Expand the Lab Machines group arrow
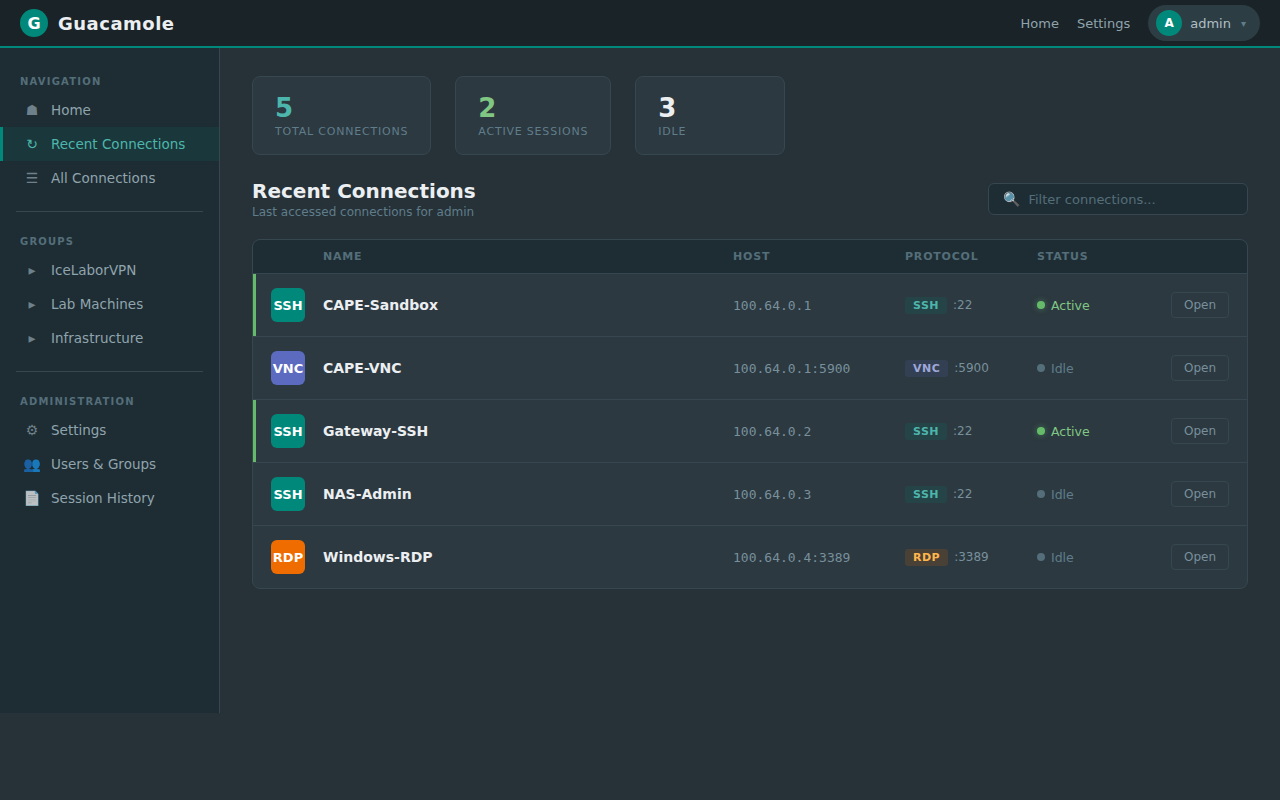This screenshot has height=800, width=1280. click(x=32, y=304)
